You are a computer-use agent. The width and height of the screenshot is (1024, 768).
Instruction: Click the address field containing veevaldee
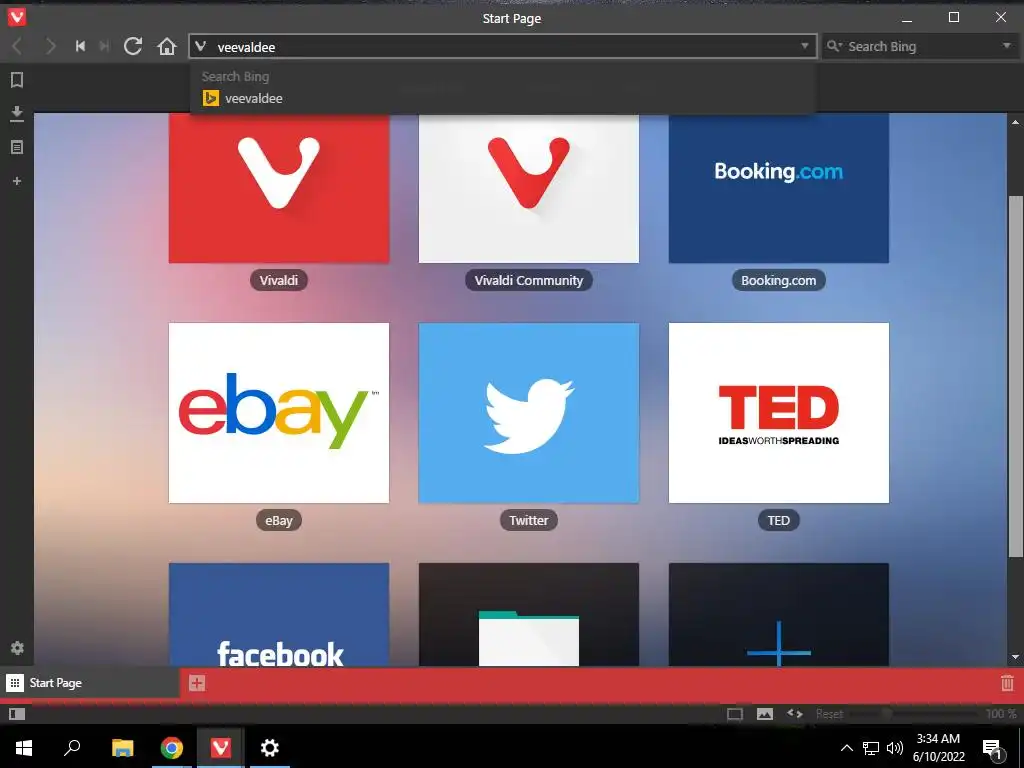point(505,46)
